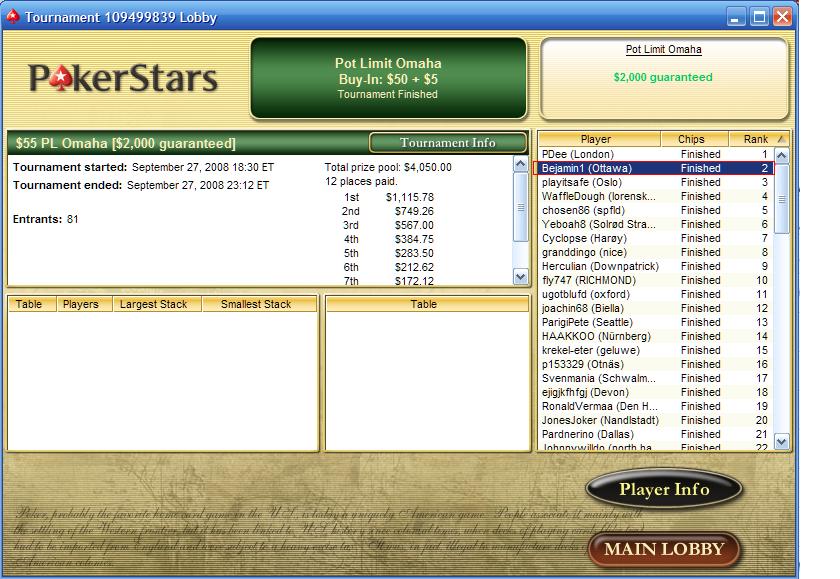Open Player Info
Image resolution: width=840 pixels, height=579 pixels.
tap(664, 488)
